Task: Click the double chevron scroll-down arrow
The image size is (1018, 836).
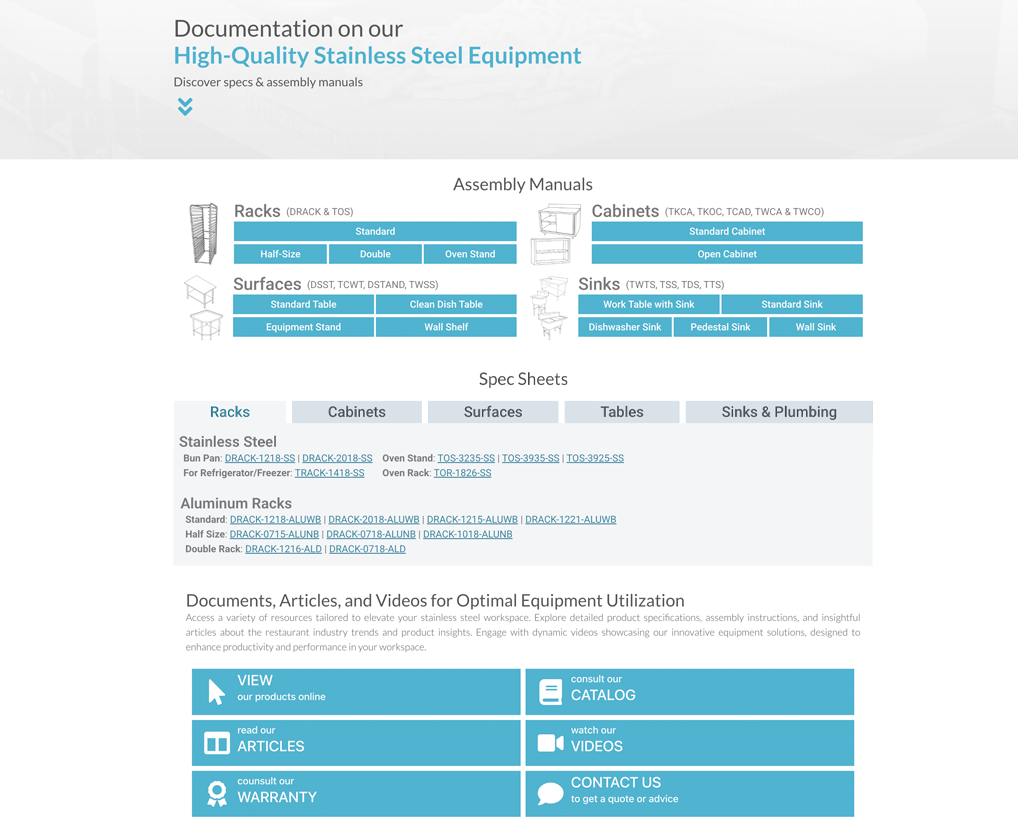Action: 185,106
